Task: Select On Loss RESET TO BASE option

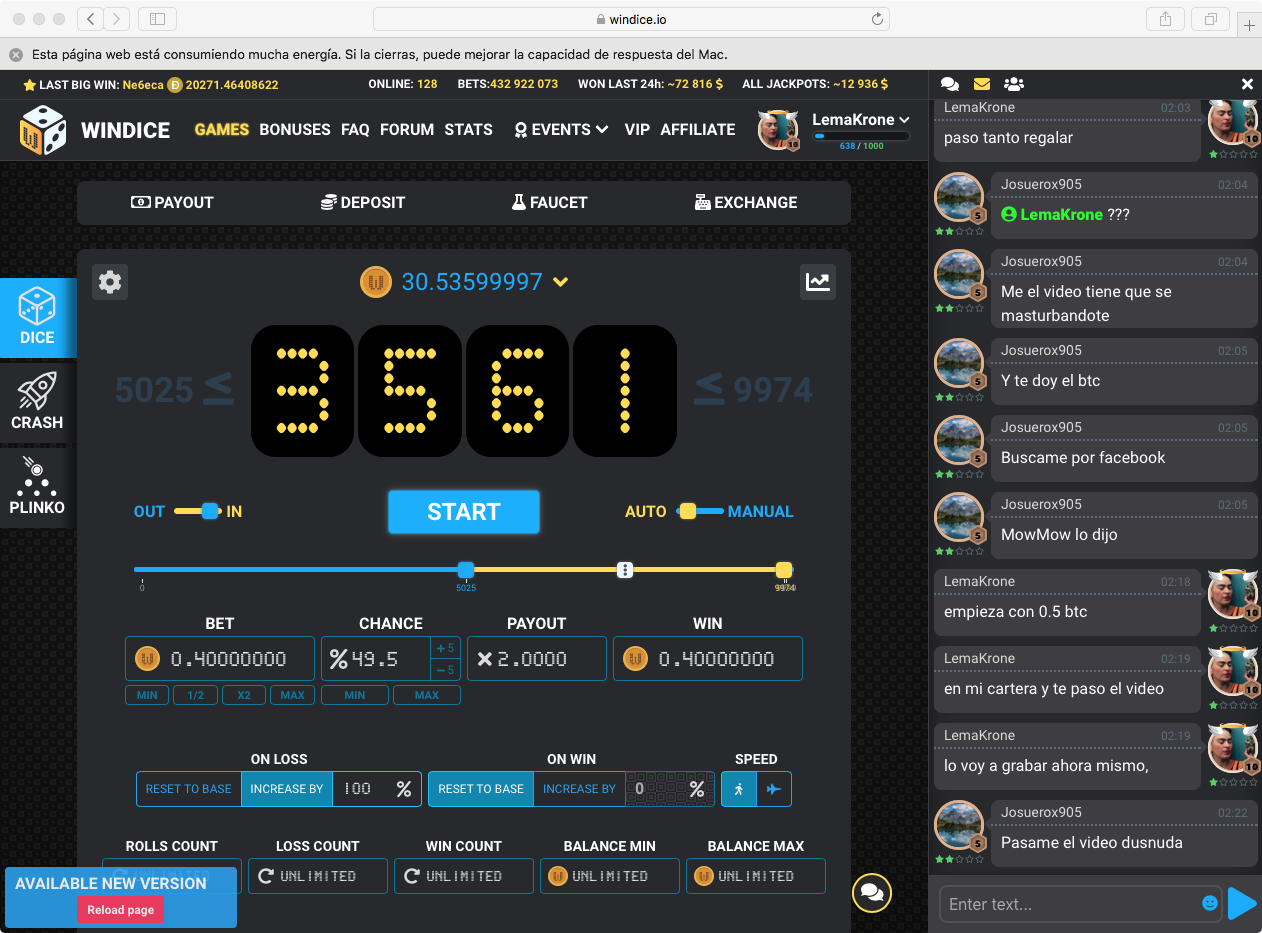Action: [189, 789]
